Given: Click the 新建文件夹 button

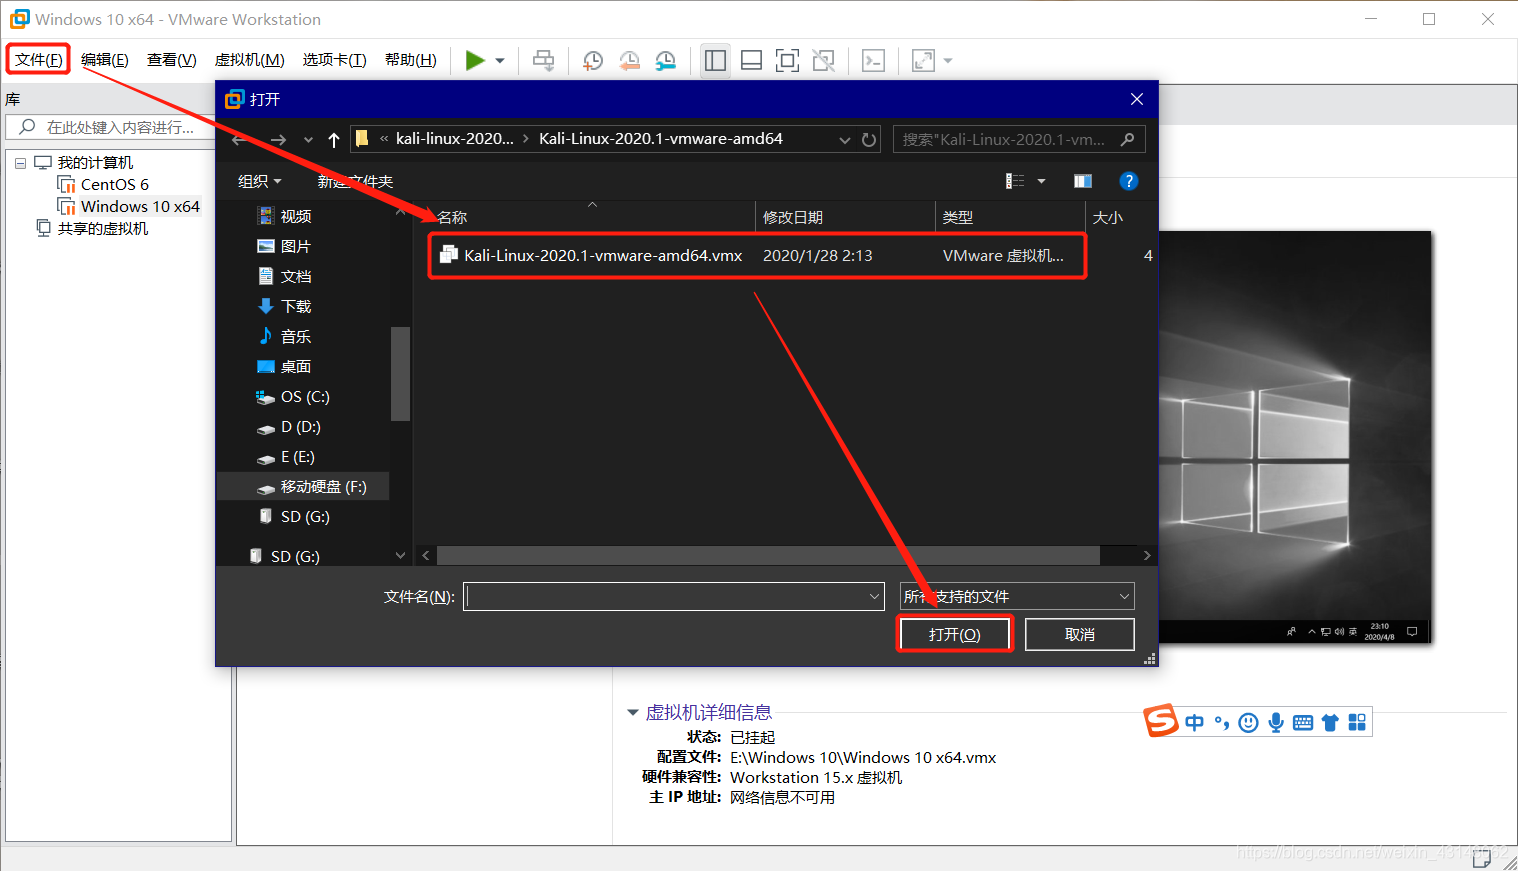Looking at the screenshot, I should coord(355,181).
